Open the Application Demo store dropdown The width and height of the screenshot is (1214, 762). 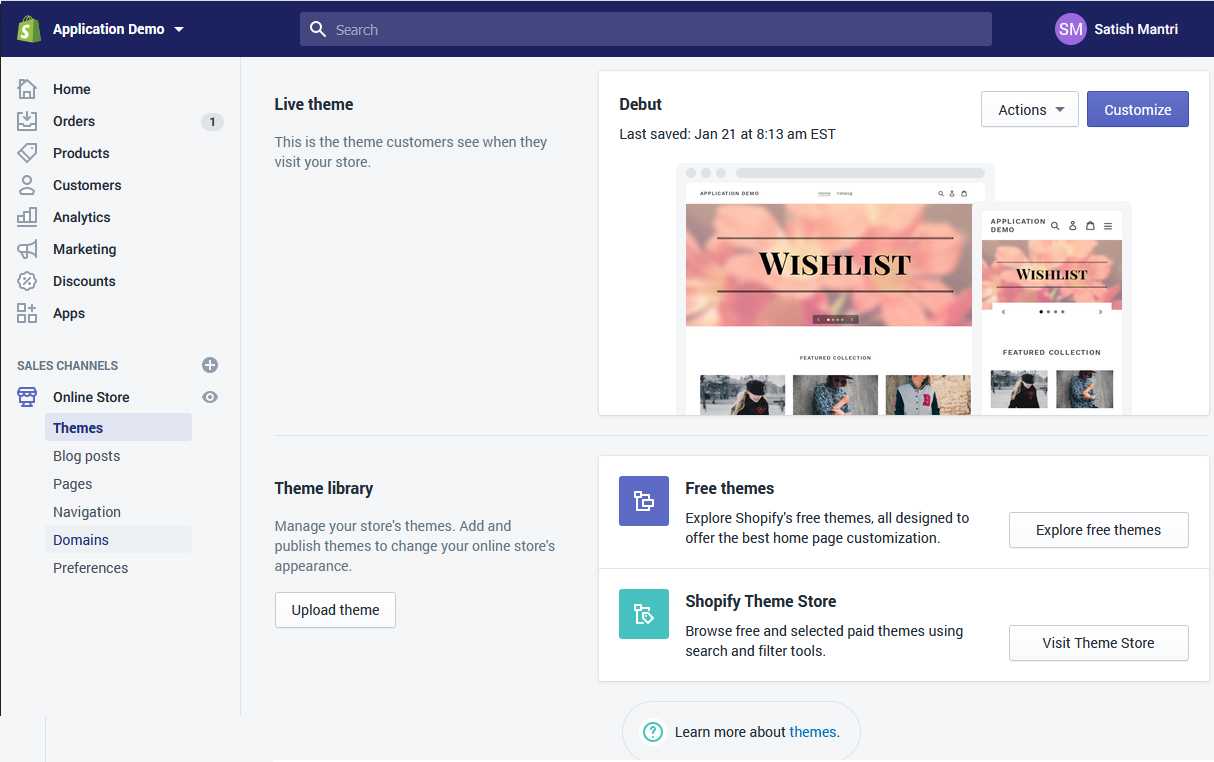(x=118, y=29)
